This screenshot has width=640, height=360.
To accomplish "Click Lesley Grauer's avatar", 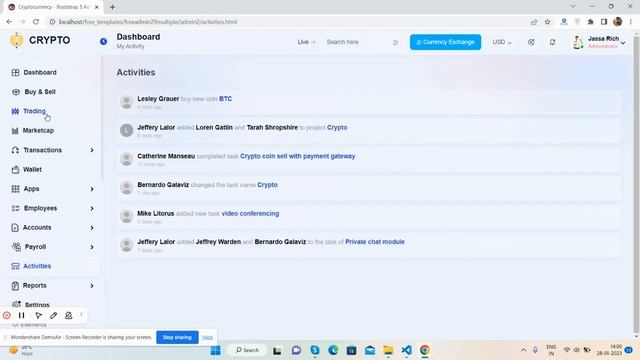I will [x=127, y=102].
